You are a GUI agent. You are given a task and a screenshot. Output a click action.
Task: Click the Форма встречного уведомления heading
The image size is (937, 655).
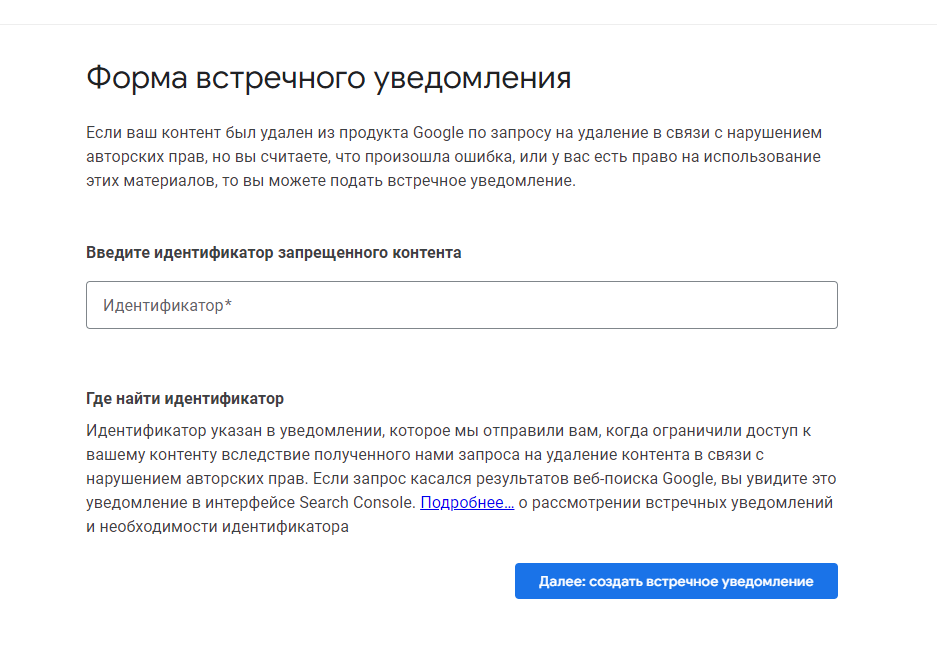point(329,78)
